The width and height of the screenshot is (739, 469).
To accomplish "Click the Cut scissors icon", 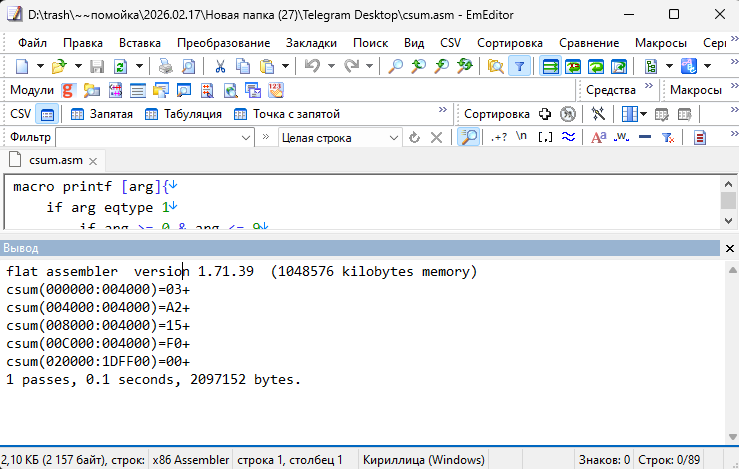I will [219, 67].
